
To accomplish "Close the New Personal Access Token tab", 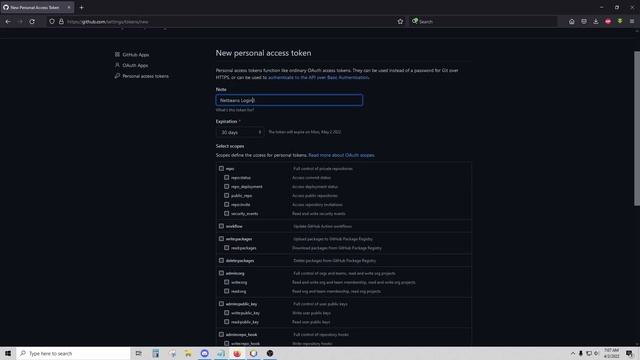I will 69,7.
